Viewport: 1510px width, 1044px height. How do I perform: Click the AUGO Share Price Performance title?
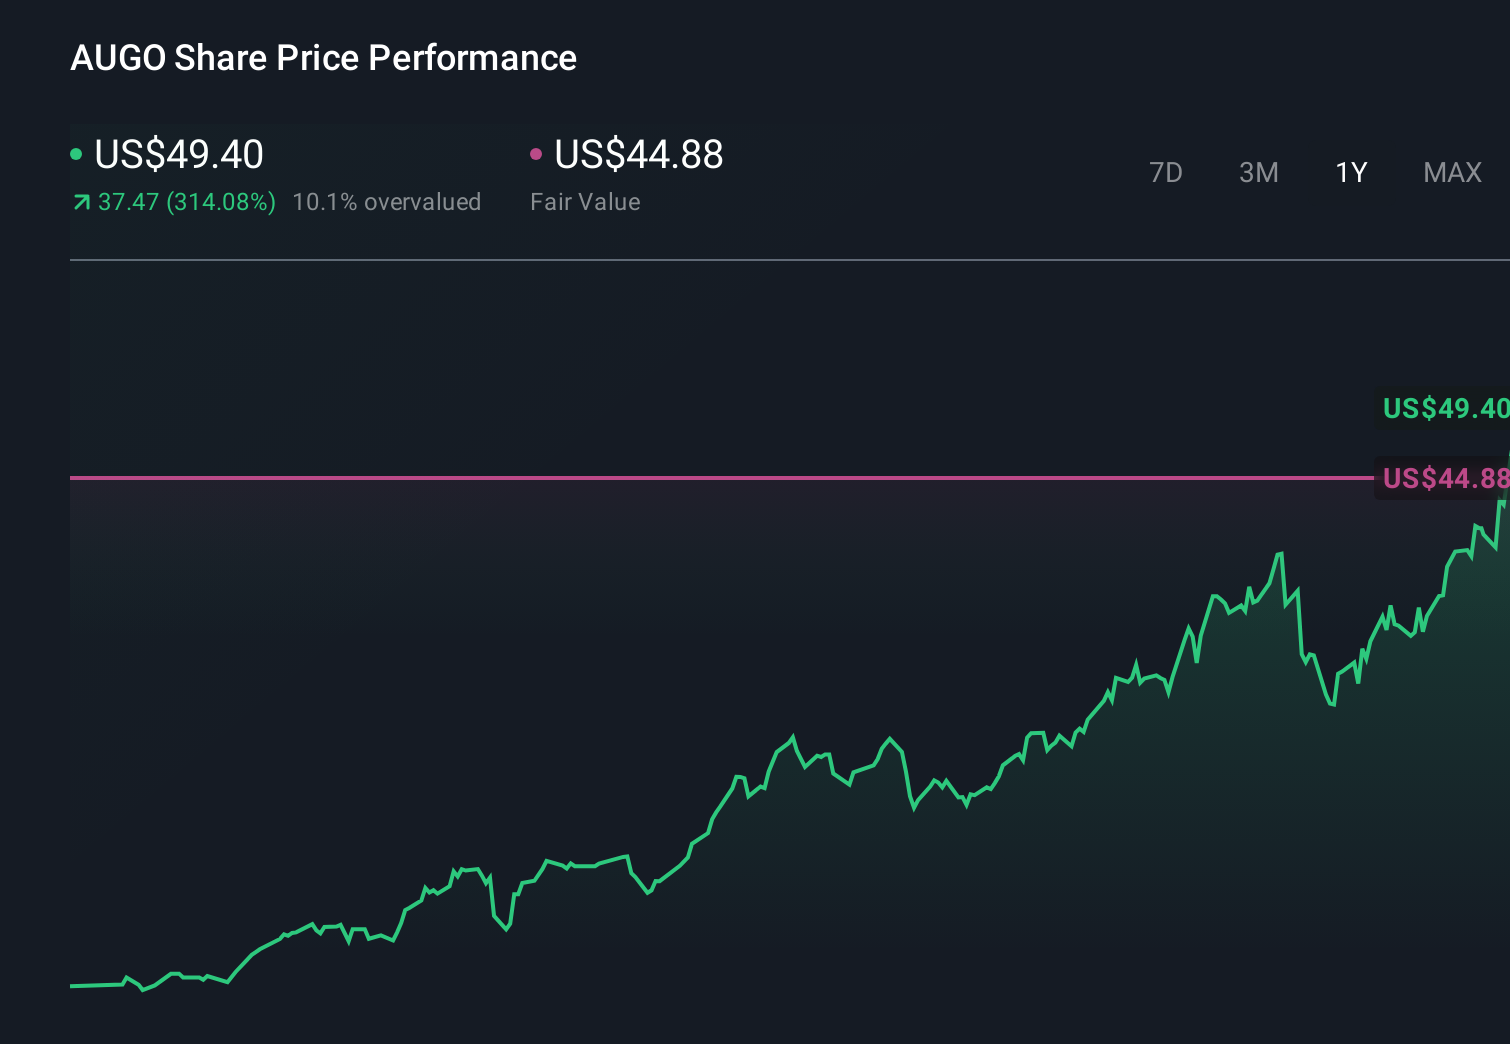click(x=323, y=58)
